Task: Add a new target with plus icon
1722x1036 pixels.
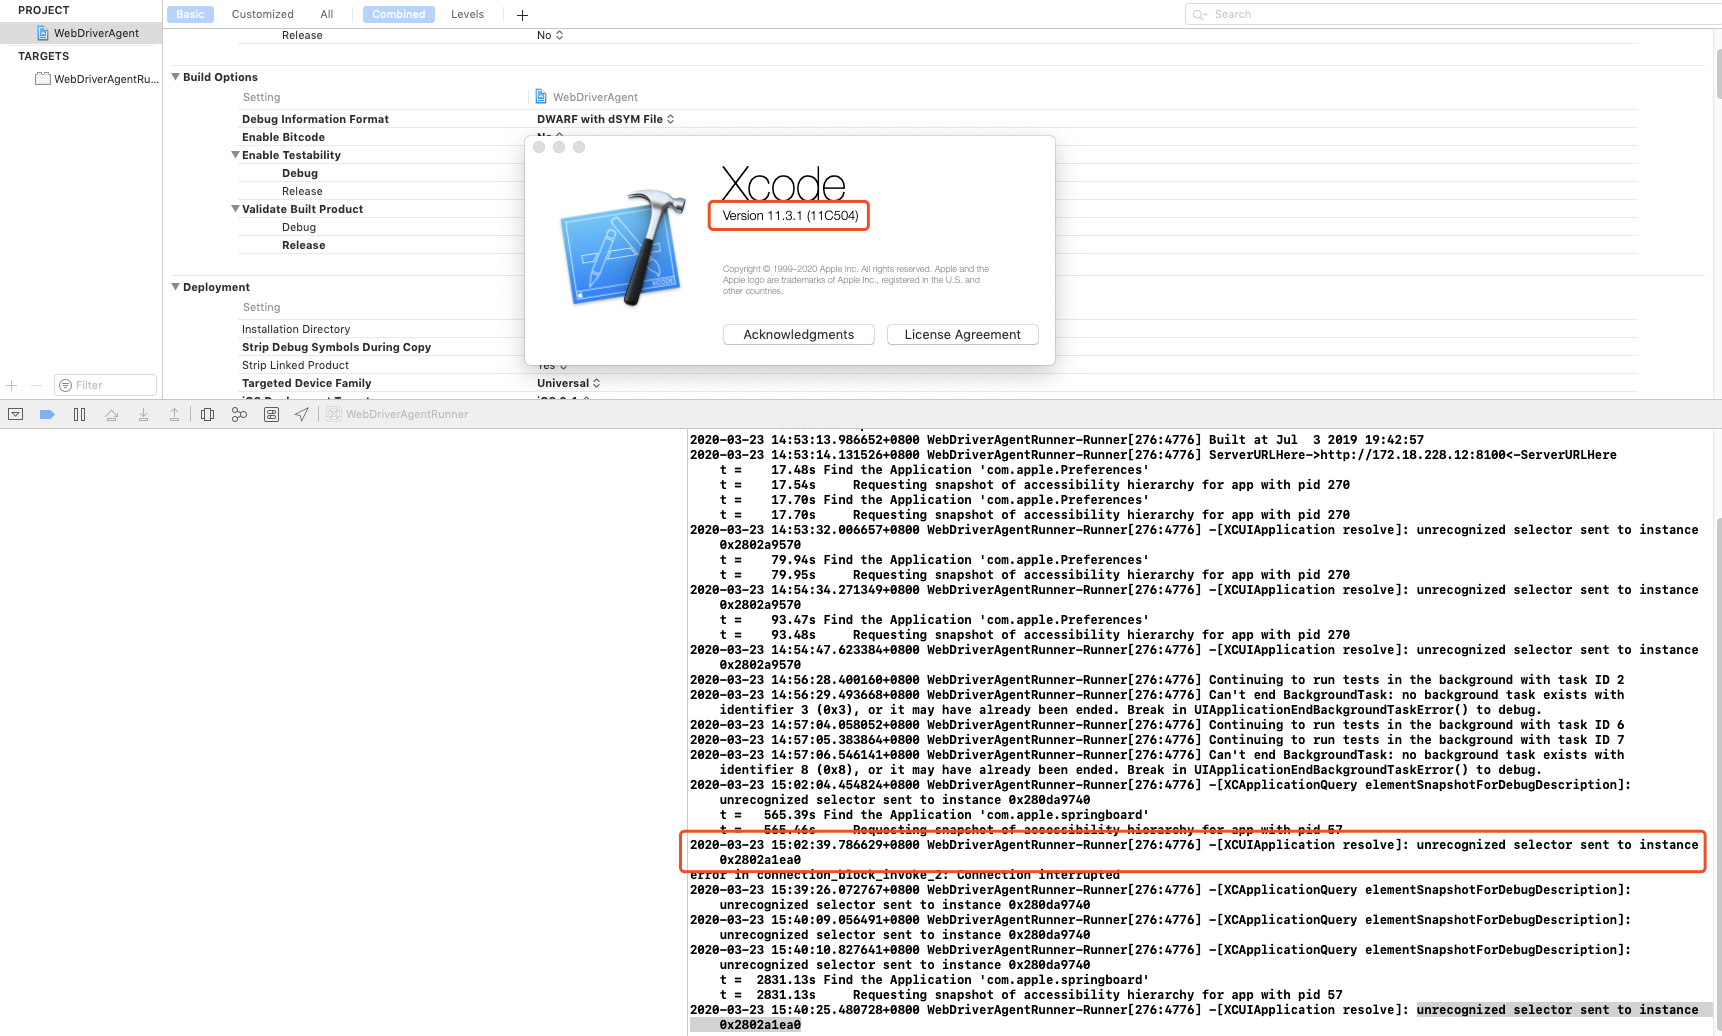Action: click(12, 385)
